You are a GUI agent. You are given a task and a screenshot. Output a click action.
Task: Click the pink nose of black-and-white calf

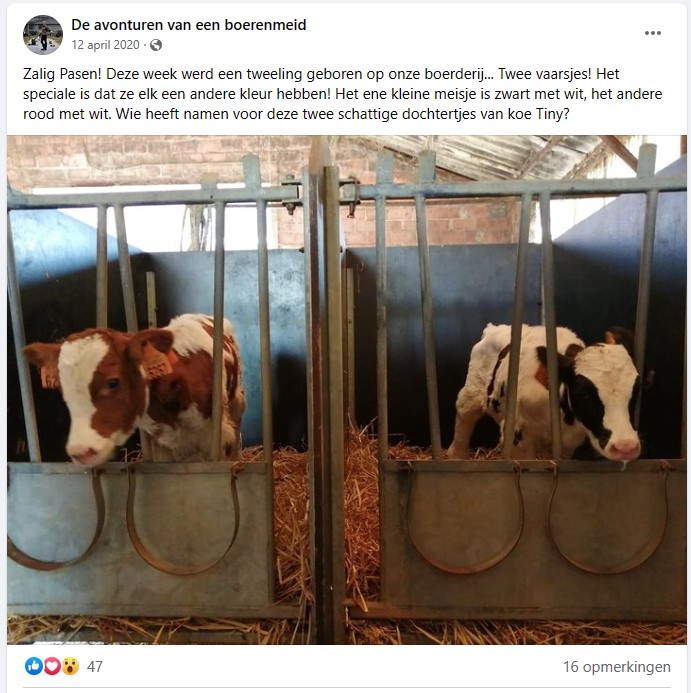pyautogui.click(x=623, y=449)
